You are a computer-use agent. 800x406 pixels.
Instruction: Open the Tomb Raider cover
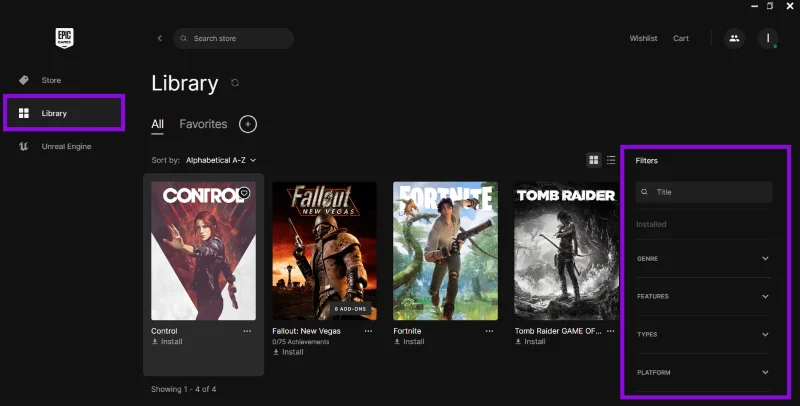(x=566, y=251)
